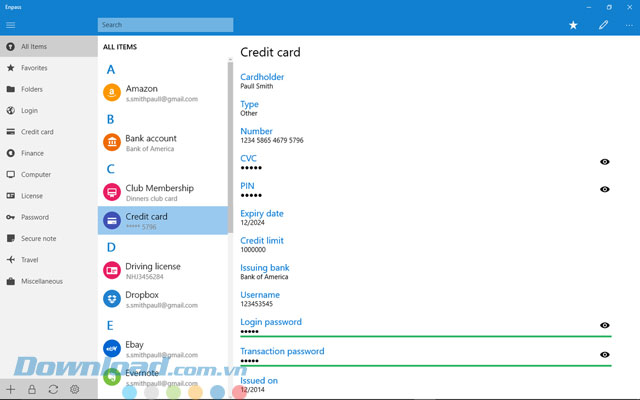
Task: Open License category
Action: (x=49, y=196)
